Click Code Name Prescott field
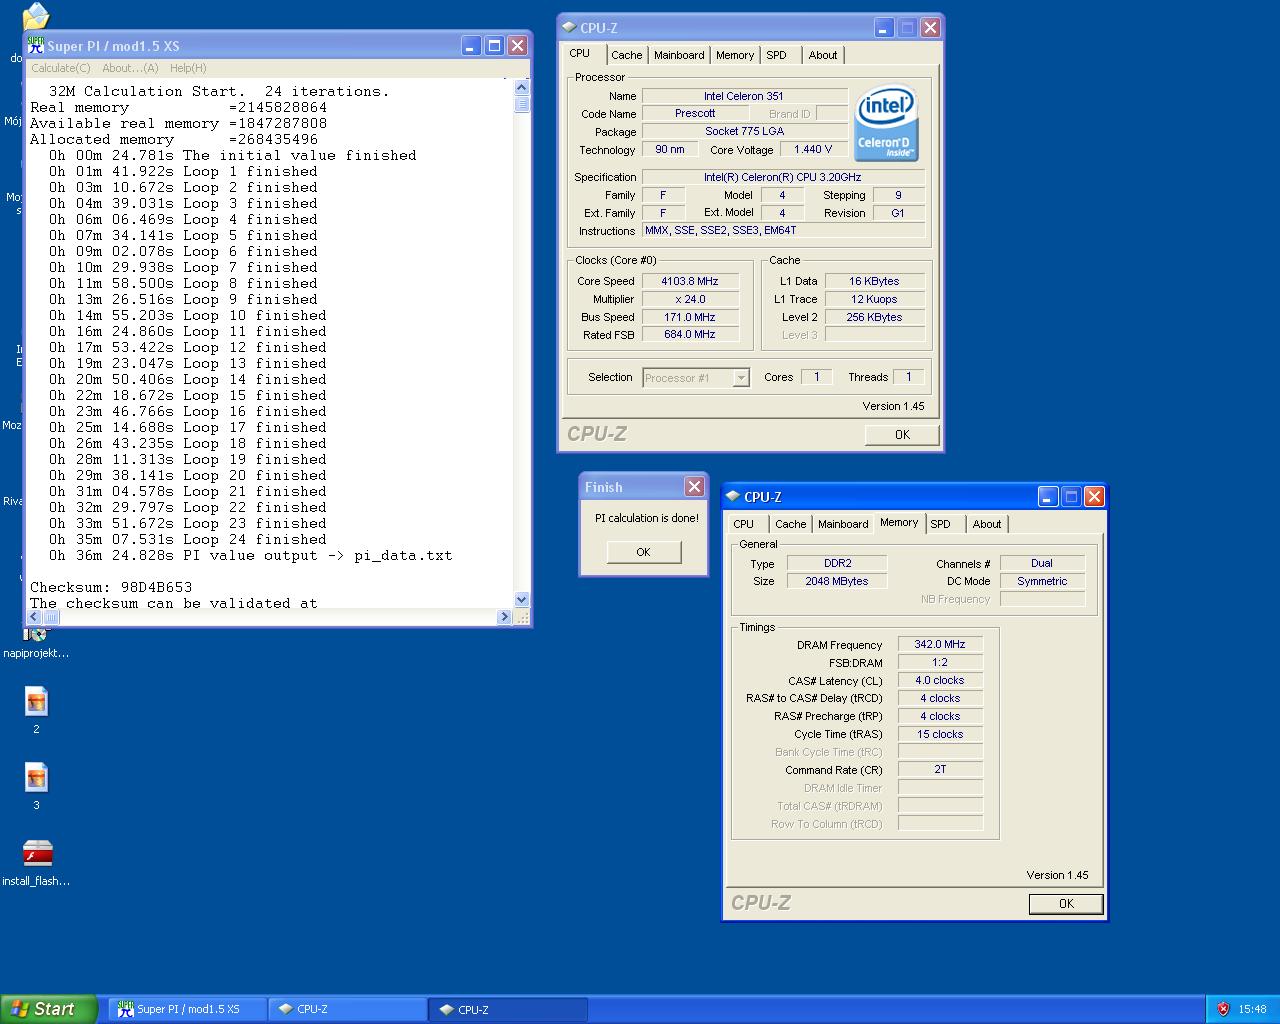Viewport: 1280px width, 1024px height. [695, 114]
